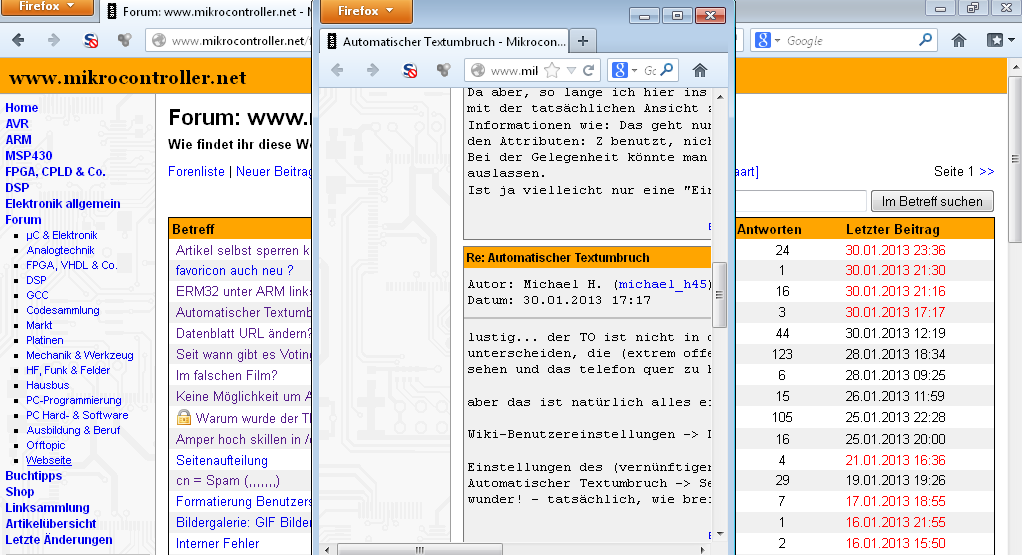Click the back arrow in the background window
The image size is (1022, 555).
(x=18, y=40)
